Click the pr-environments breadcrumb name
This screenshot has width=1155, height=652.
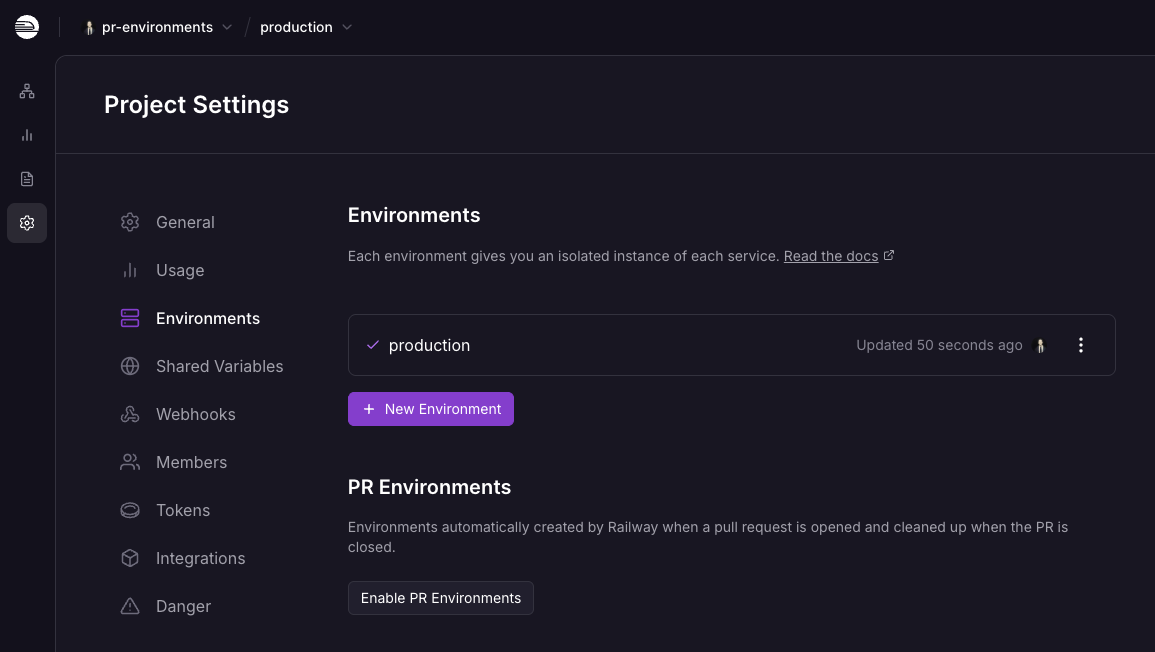(157, 27)
